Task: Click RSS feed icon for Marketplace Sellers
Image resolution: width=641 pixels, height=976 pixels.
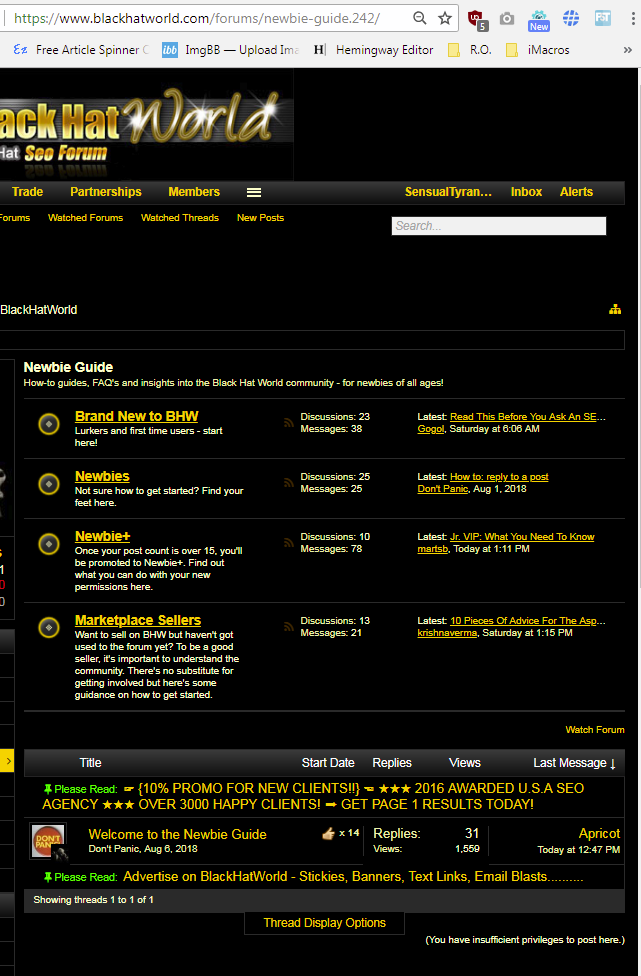Action: coord(288,627)
